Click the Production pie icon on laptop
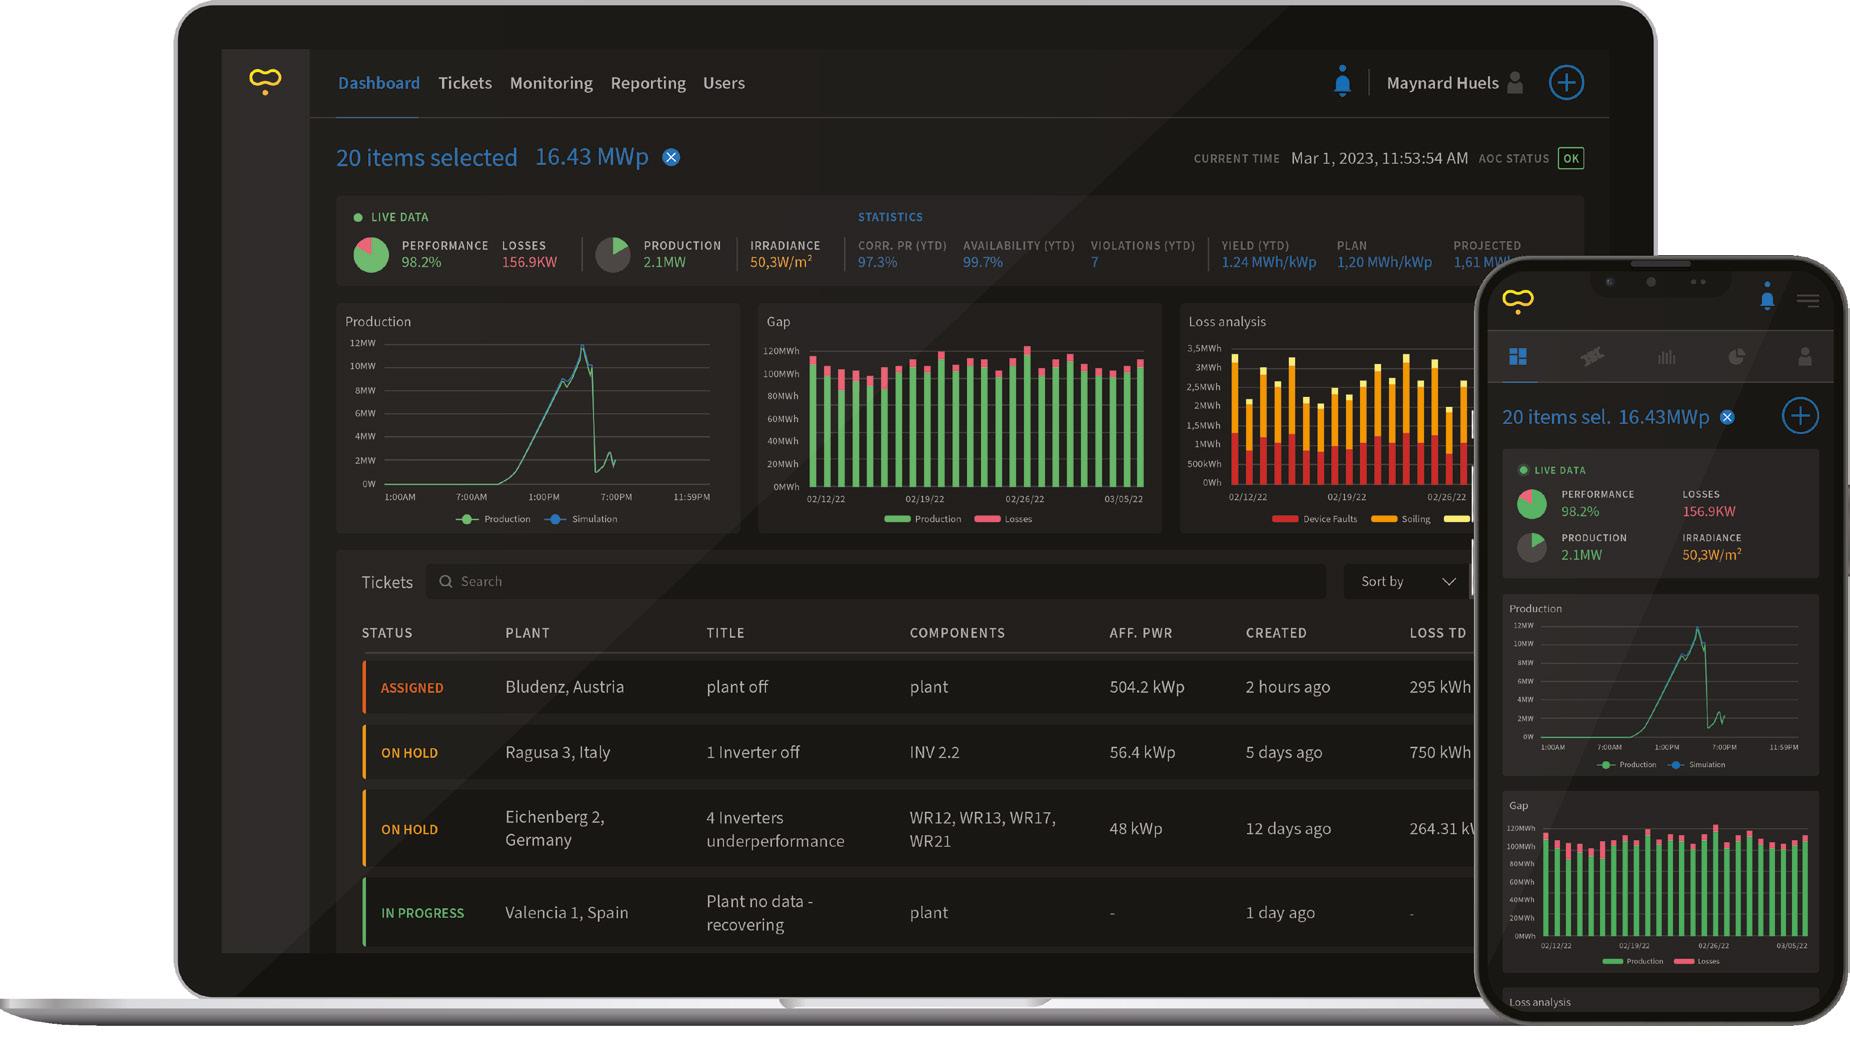This screenshot has width=1850, height=1041. coord(613,254)
